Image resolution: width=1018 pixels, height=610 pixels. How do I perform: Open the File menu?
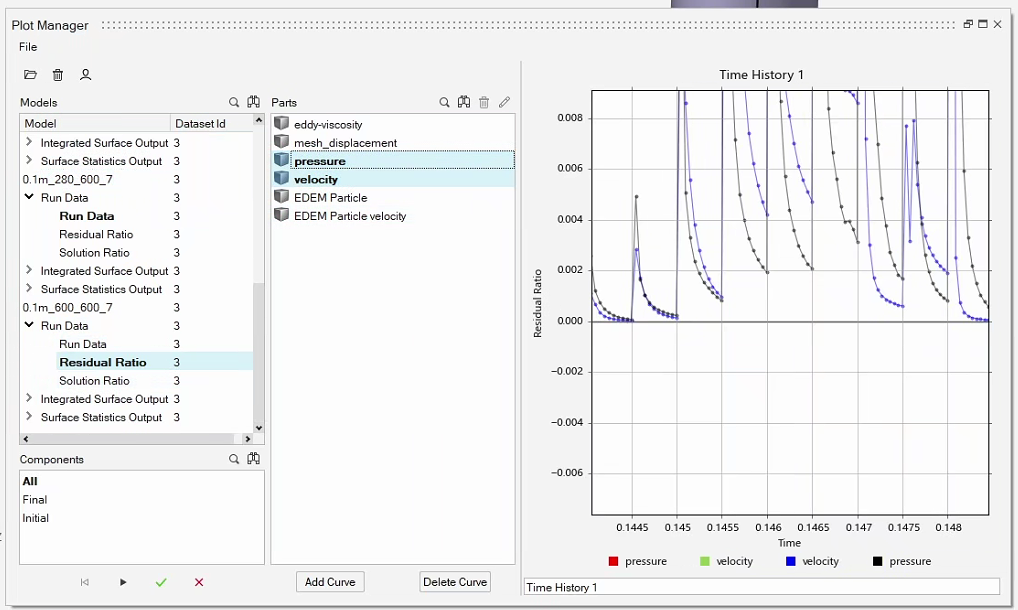[x=28, y=47]
